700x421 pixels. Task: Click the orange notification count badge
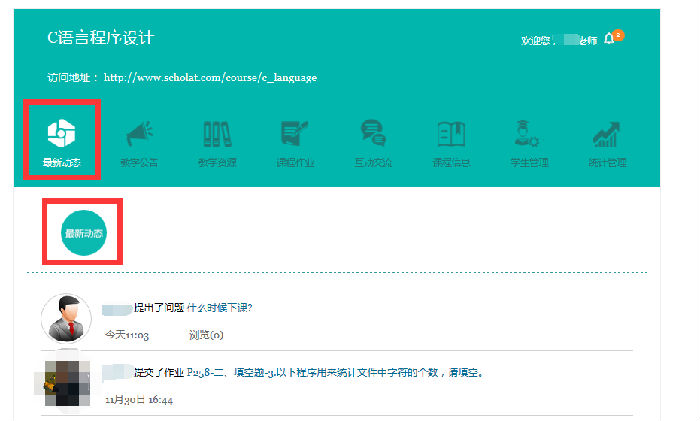coord(619,36)
